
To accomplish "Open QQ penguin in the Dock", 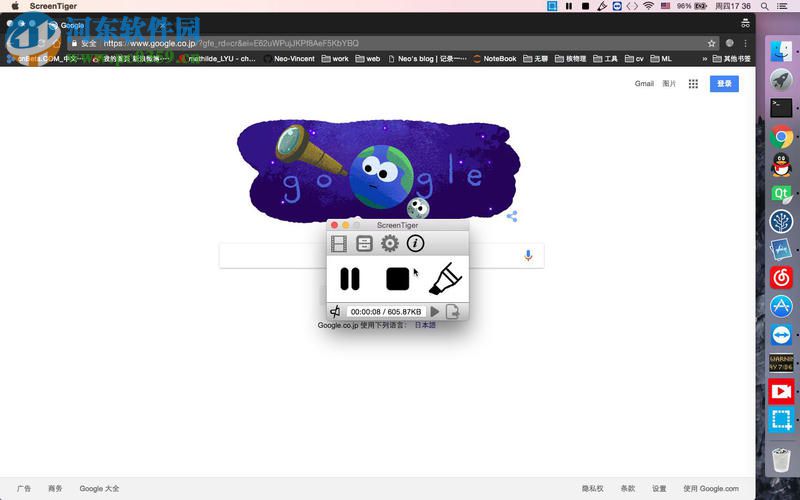I will (781, 165).
